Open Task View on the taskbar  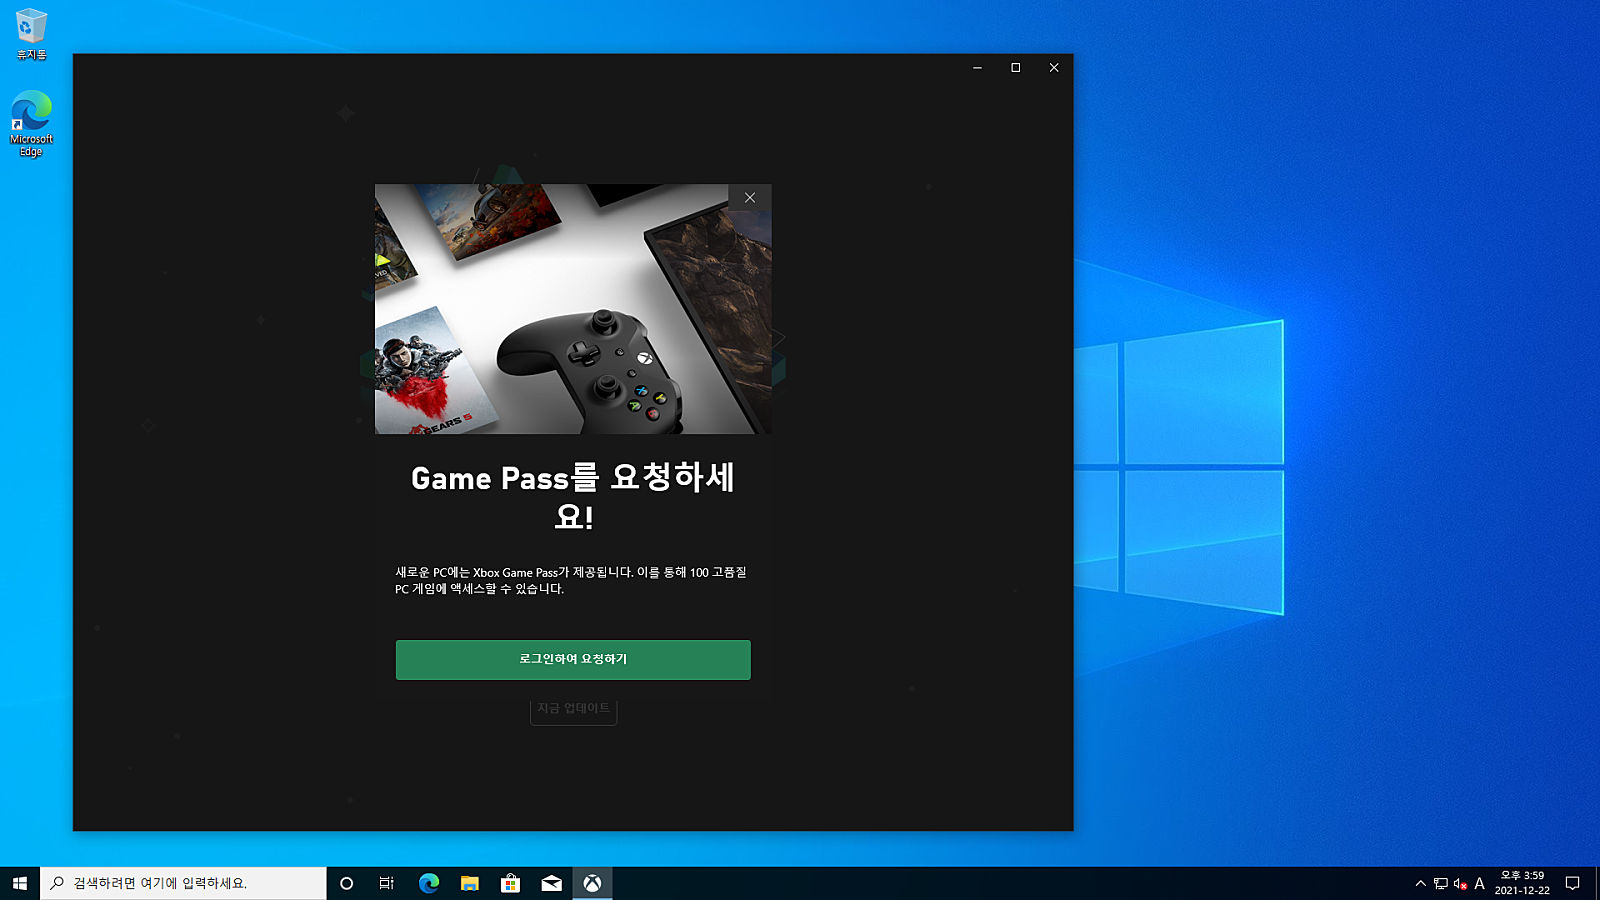coord(387,883)
